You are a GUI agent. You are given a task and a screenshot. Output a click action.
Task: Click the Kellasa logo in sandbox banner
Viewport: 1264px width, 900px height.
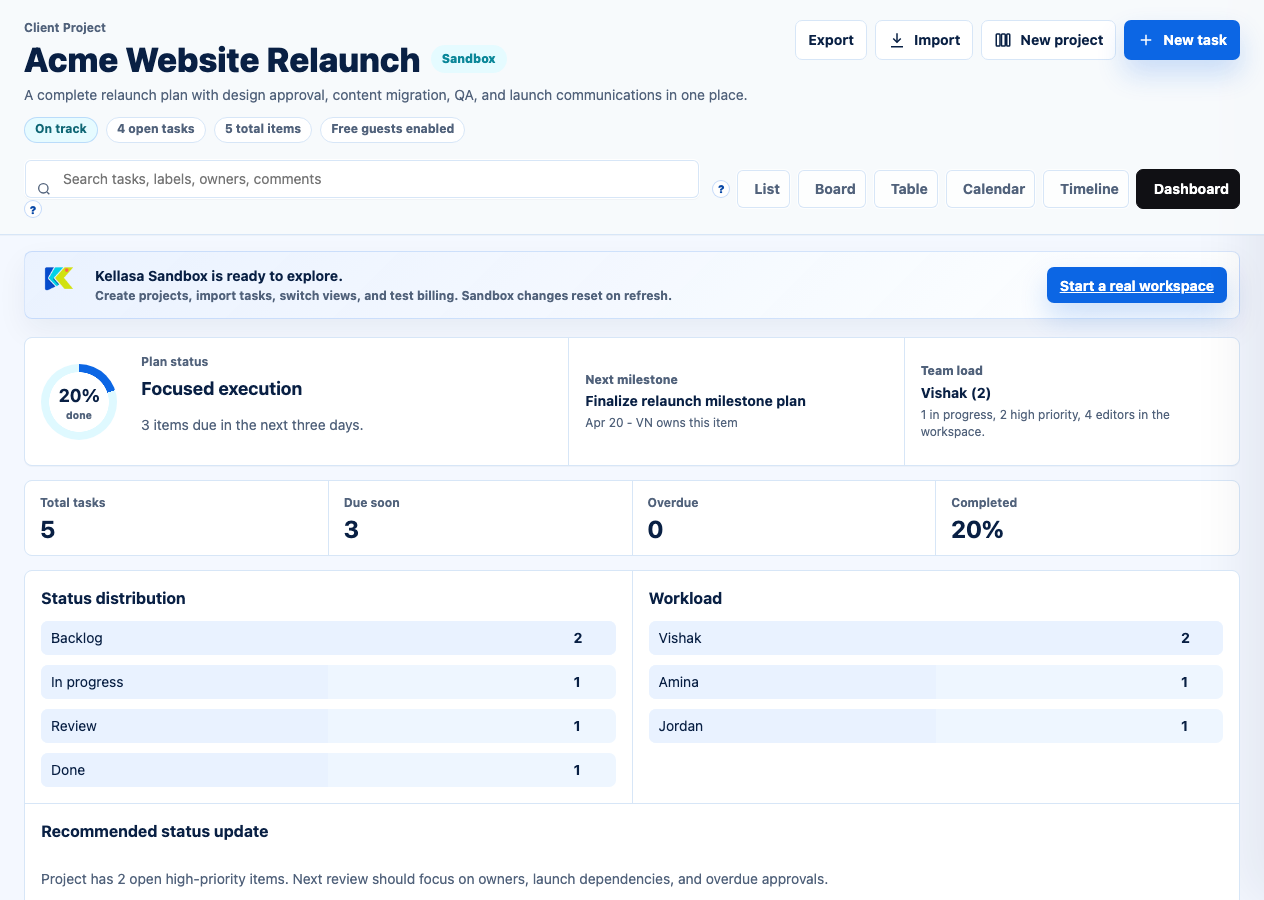(x=59, y=279)
